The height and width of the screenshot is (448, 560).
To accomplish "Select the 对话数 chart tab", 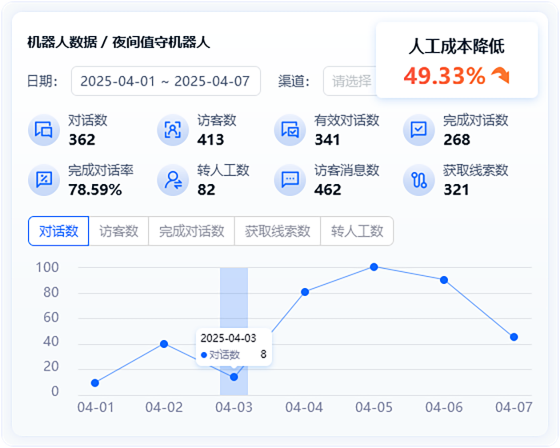I will 59,231.
